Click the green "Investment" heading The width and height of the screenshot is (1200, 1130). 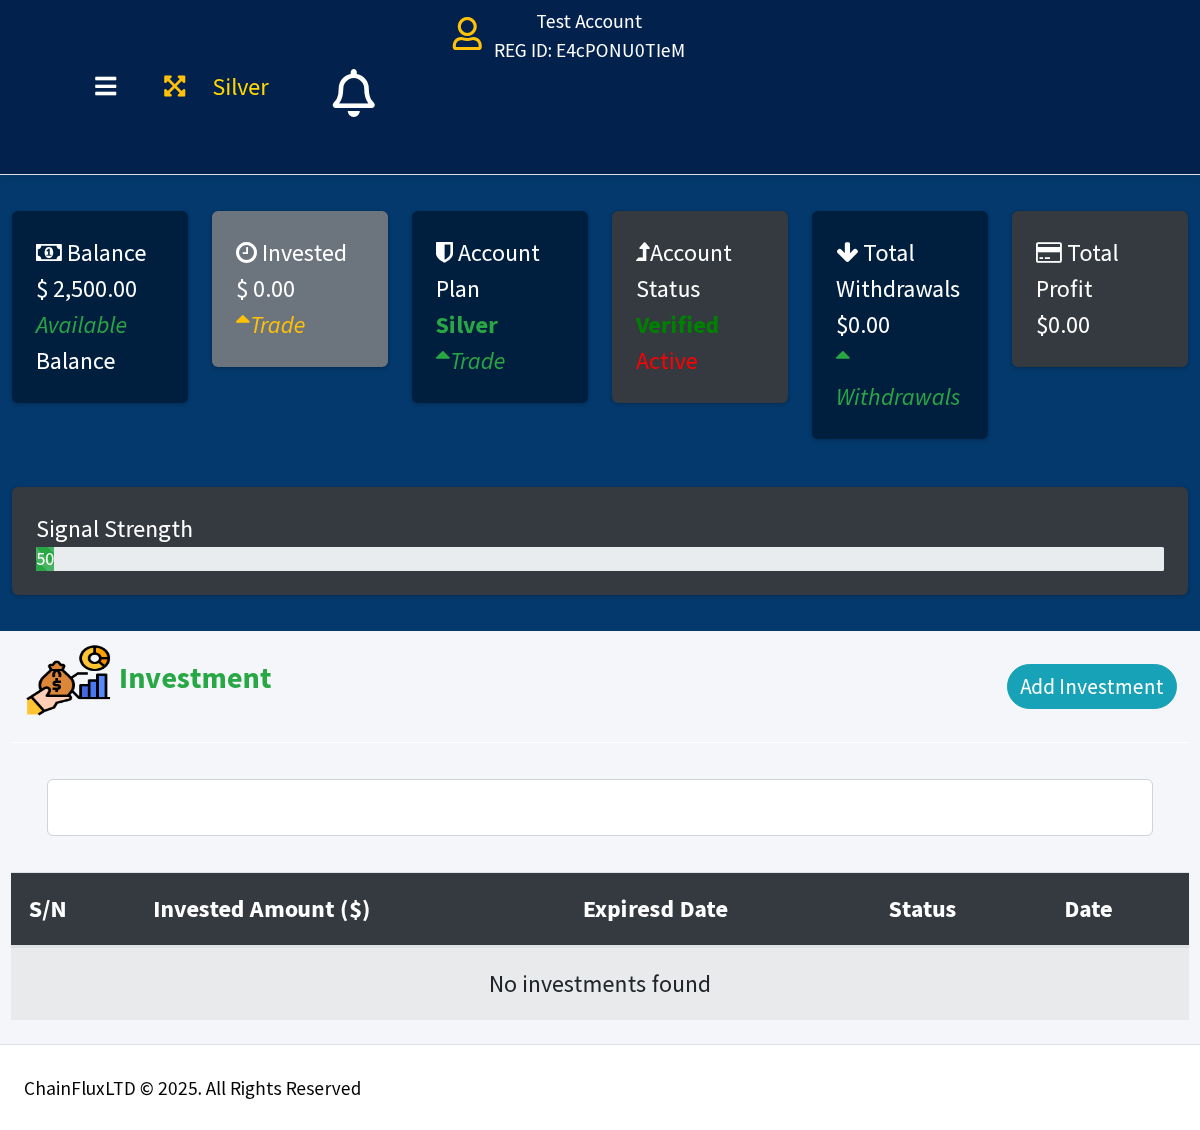[195, 678]
